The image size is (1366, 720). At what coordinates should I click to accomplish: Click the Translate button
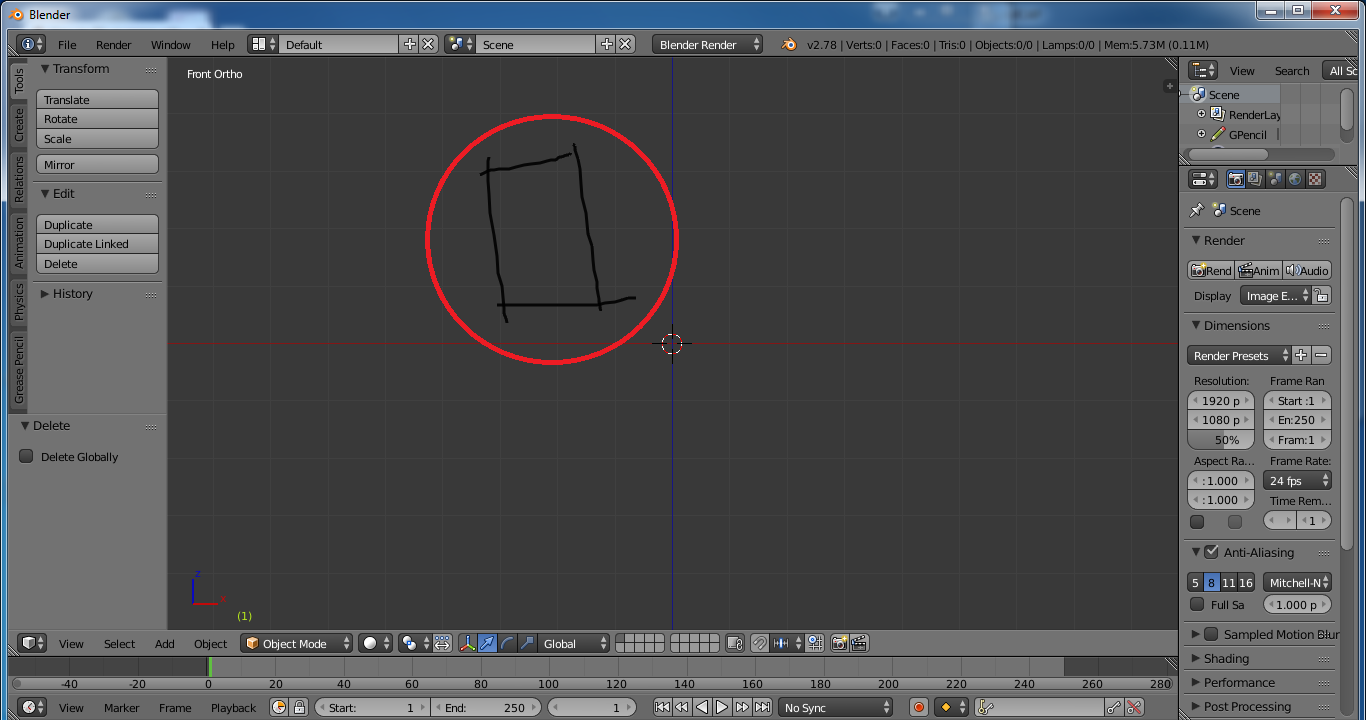click(x=98, y=99)
